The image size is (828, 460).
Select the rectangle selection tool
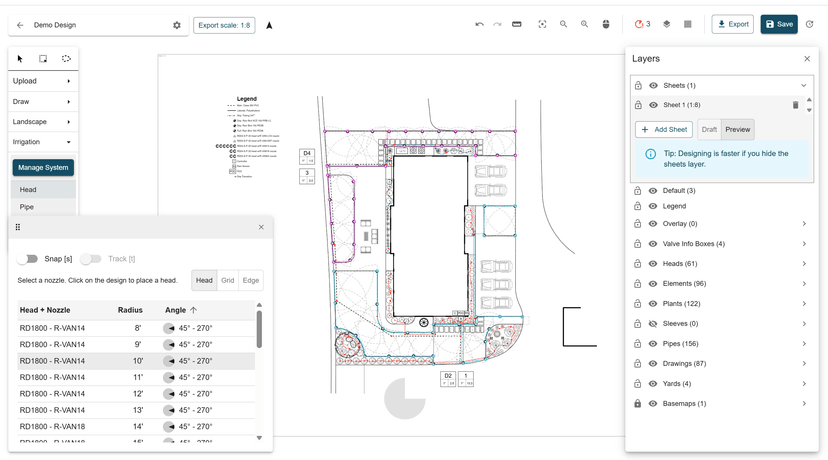pyautogui.click(x=43, y=59)
